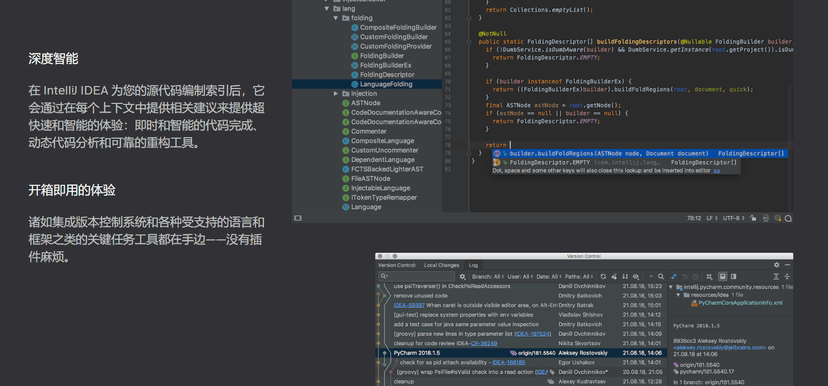Collapse the lang folder in the project tree
Image resolution: width=828 pixels, height=386 pixels.
pyautogui.click(x=327, y=8)
